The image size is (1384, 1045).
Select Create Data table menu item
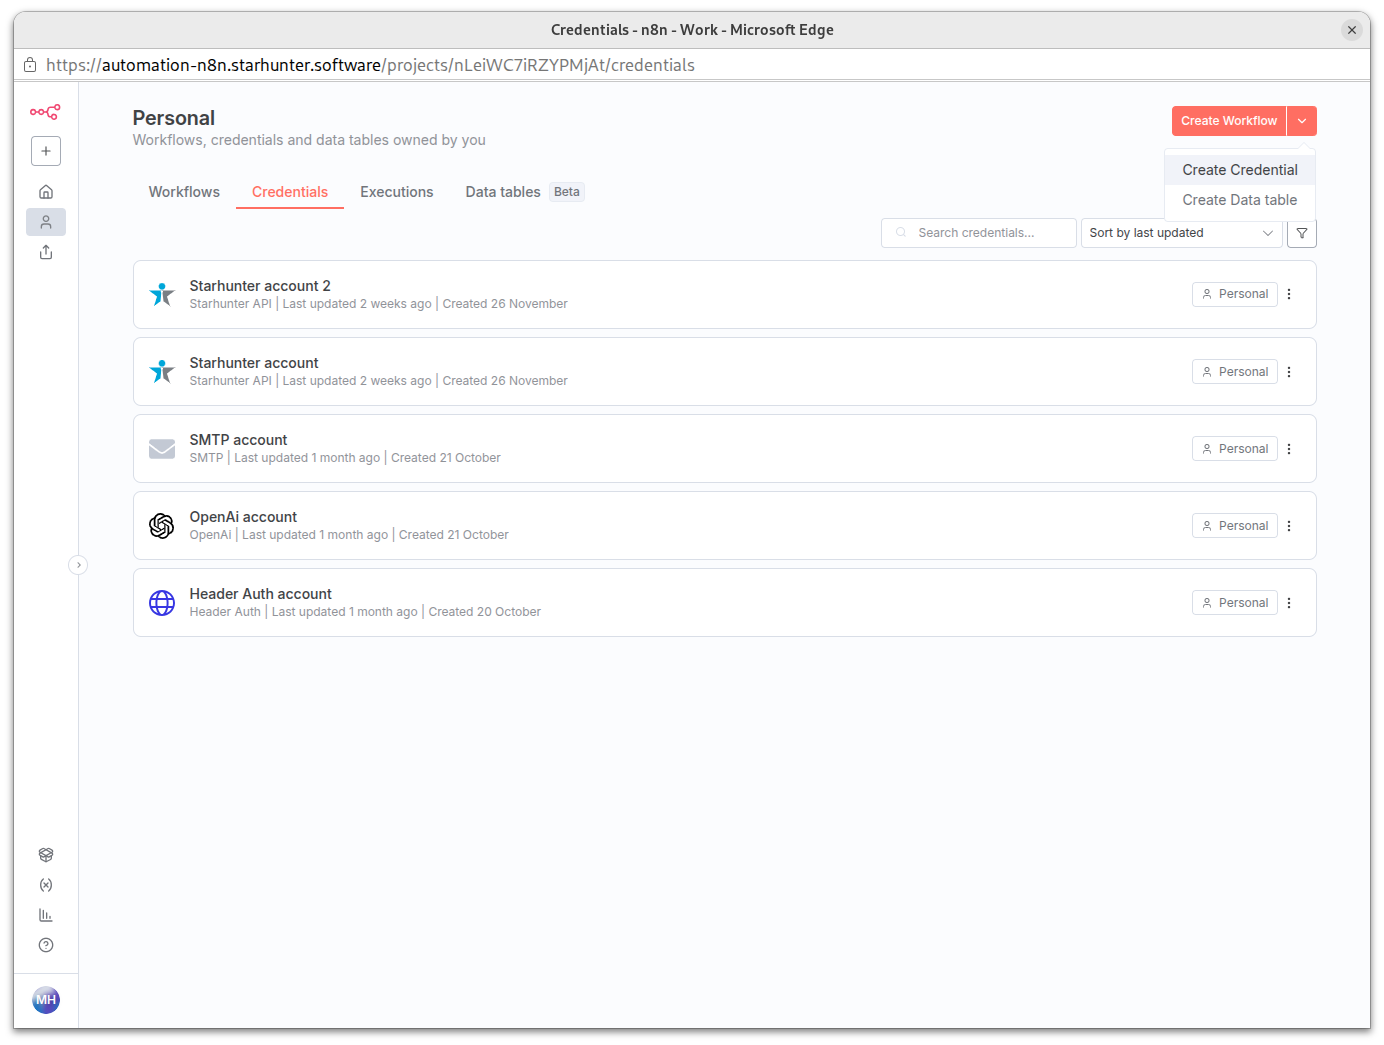[x=1240, y=200]
